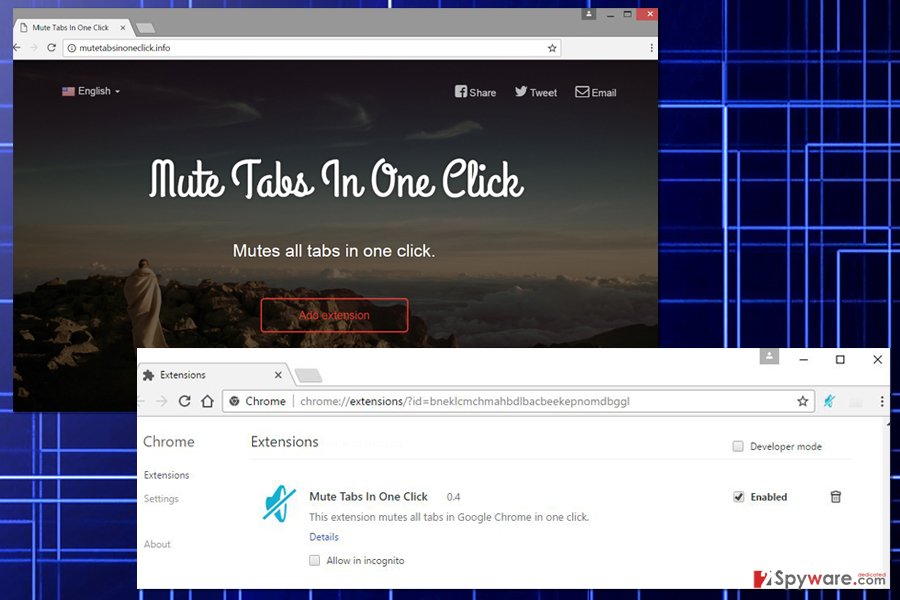Click the Add extension button
This screenshot has height=600, width=900.
335,315
